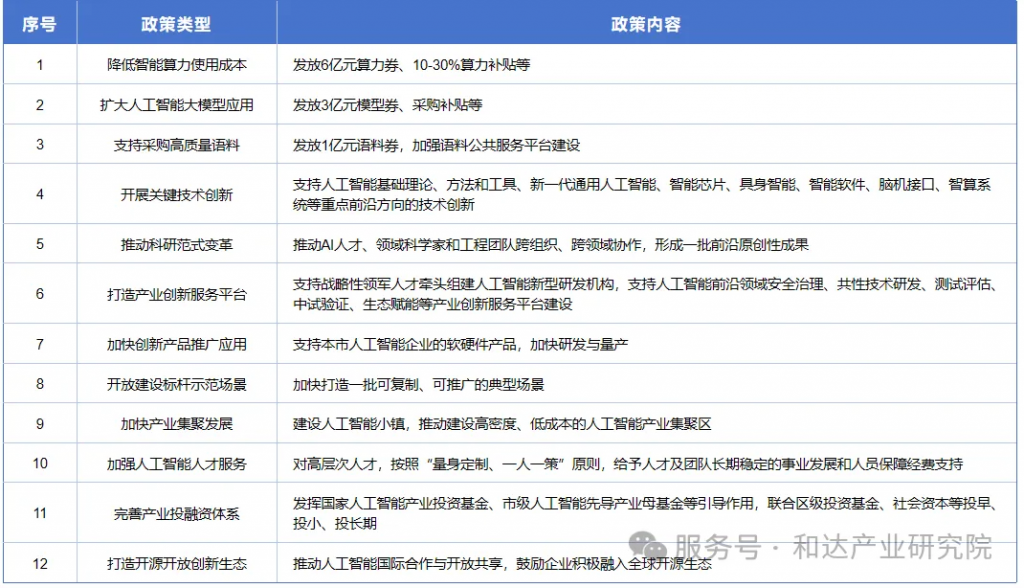1024x588 pixels.
Task: Click the 加快产业集聚发展 cell
Action: (177, 424)
